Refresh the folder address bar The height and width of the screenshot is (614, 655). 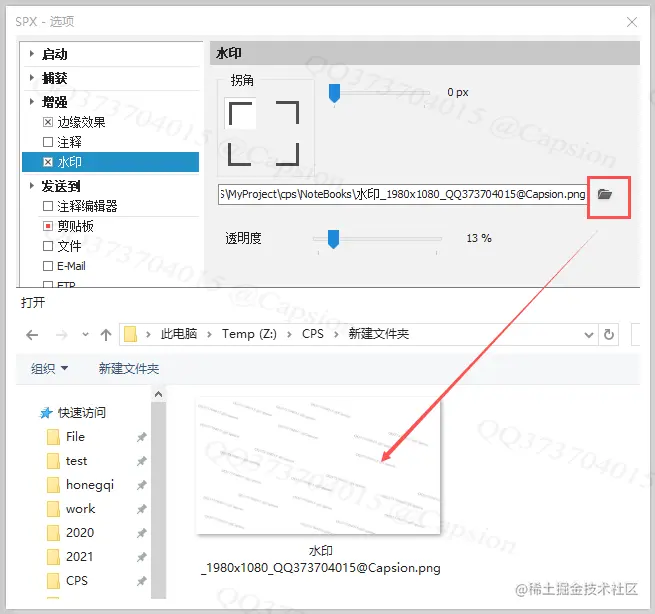609,334
